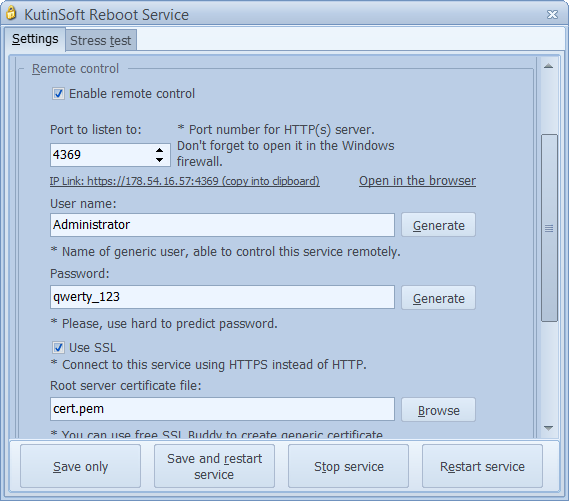Click the KutinSoft lock icon in title bar
The image size is (569, 501).
11,13
